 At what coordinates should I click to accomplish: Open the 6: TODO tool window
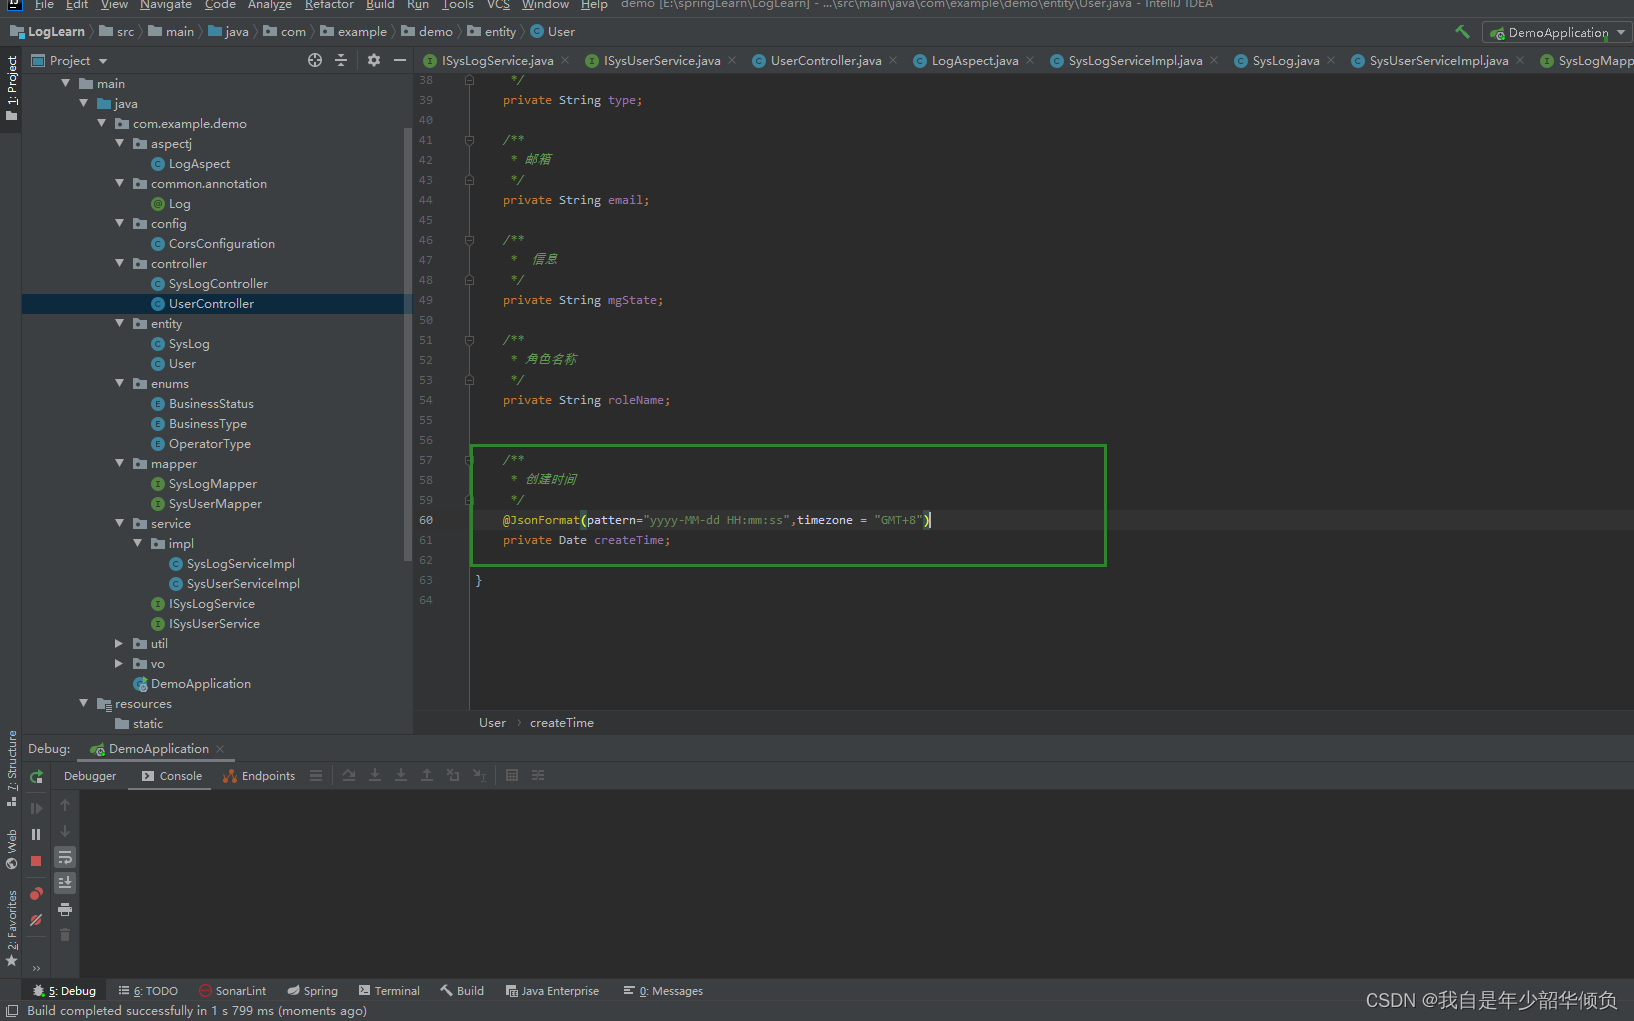click(148, 991)
